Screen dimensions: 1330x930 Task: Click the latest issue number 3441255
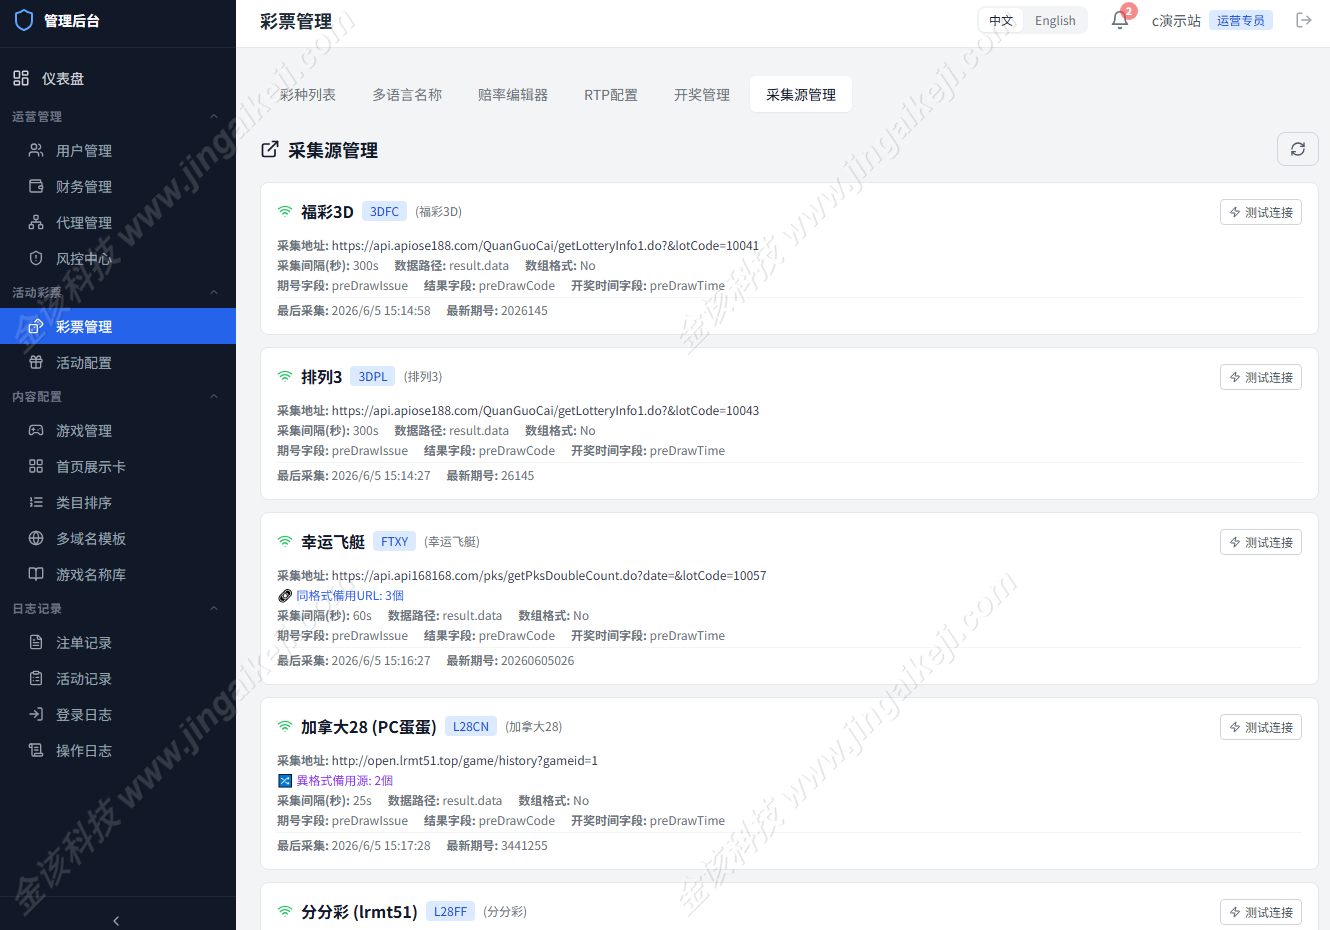point(524,845)
